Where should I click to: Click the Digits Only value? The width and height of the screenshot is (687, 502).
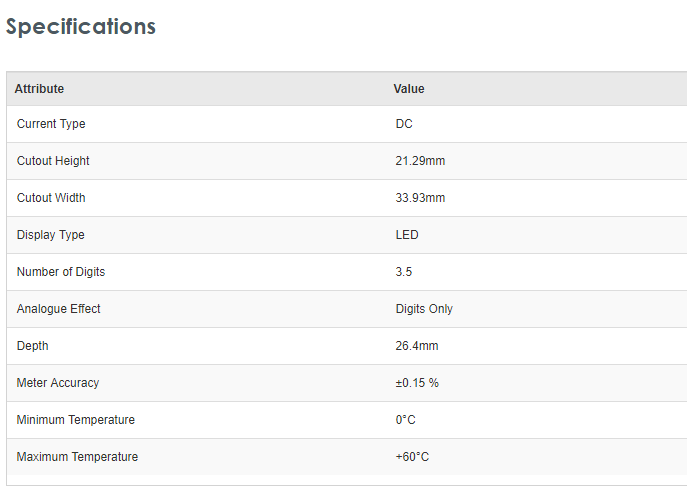[x=424, y=309]
